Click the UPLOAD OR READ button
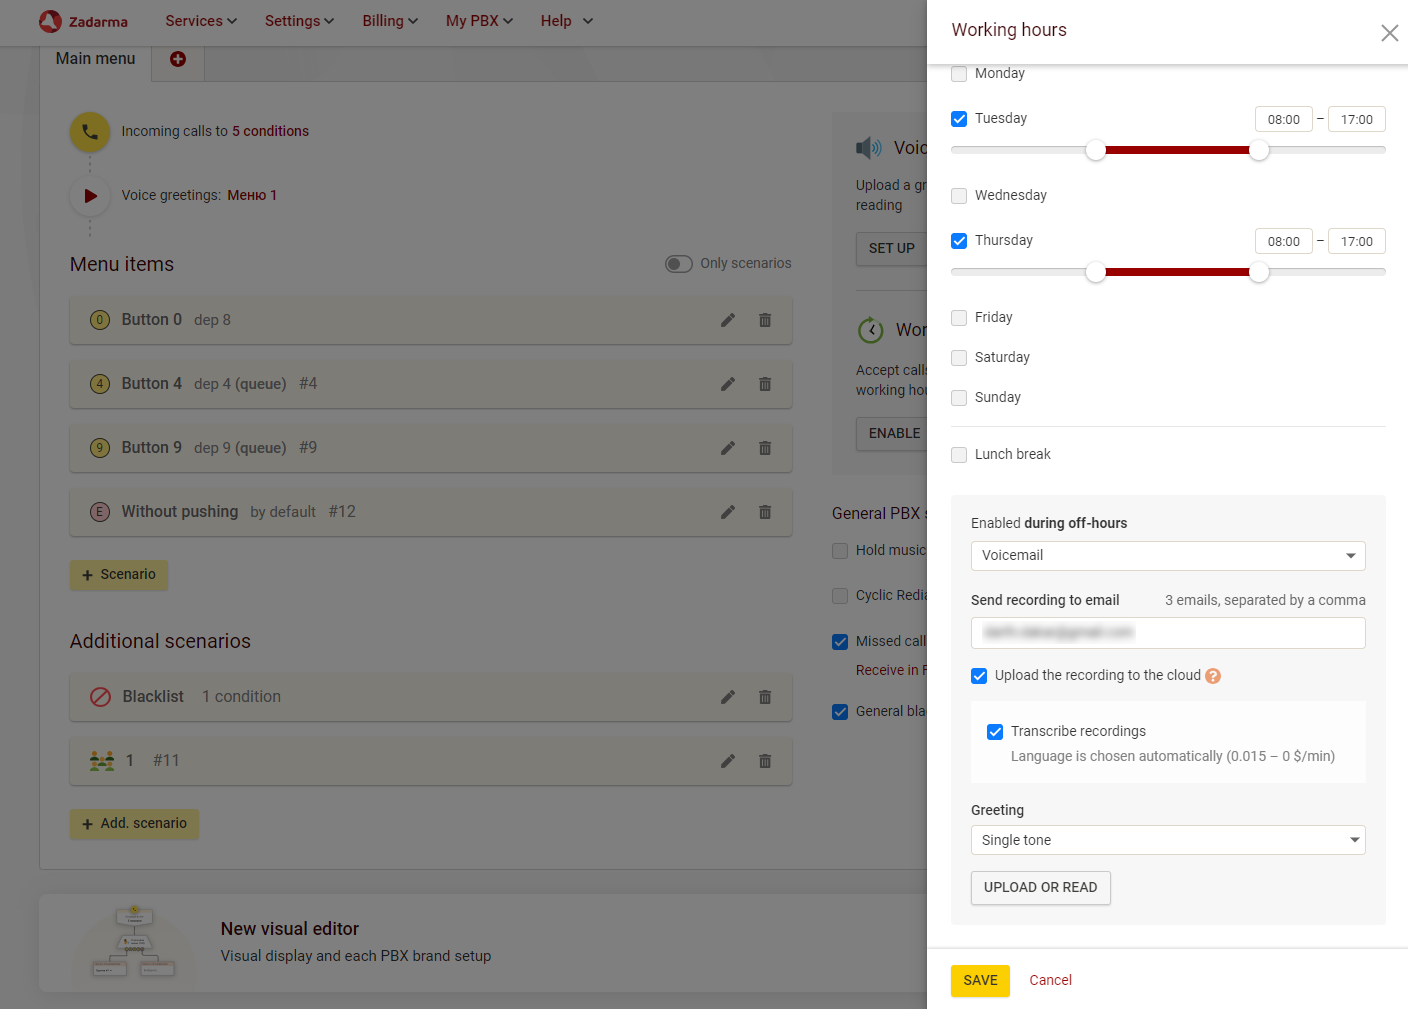 pos(1040,887)
